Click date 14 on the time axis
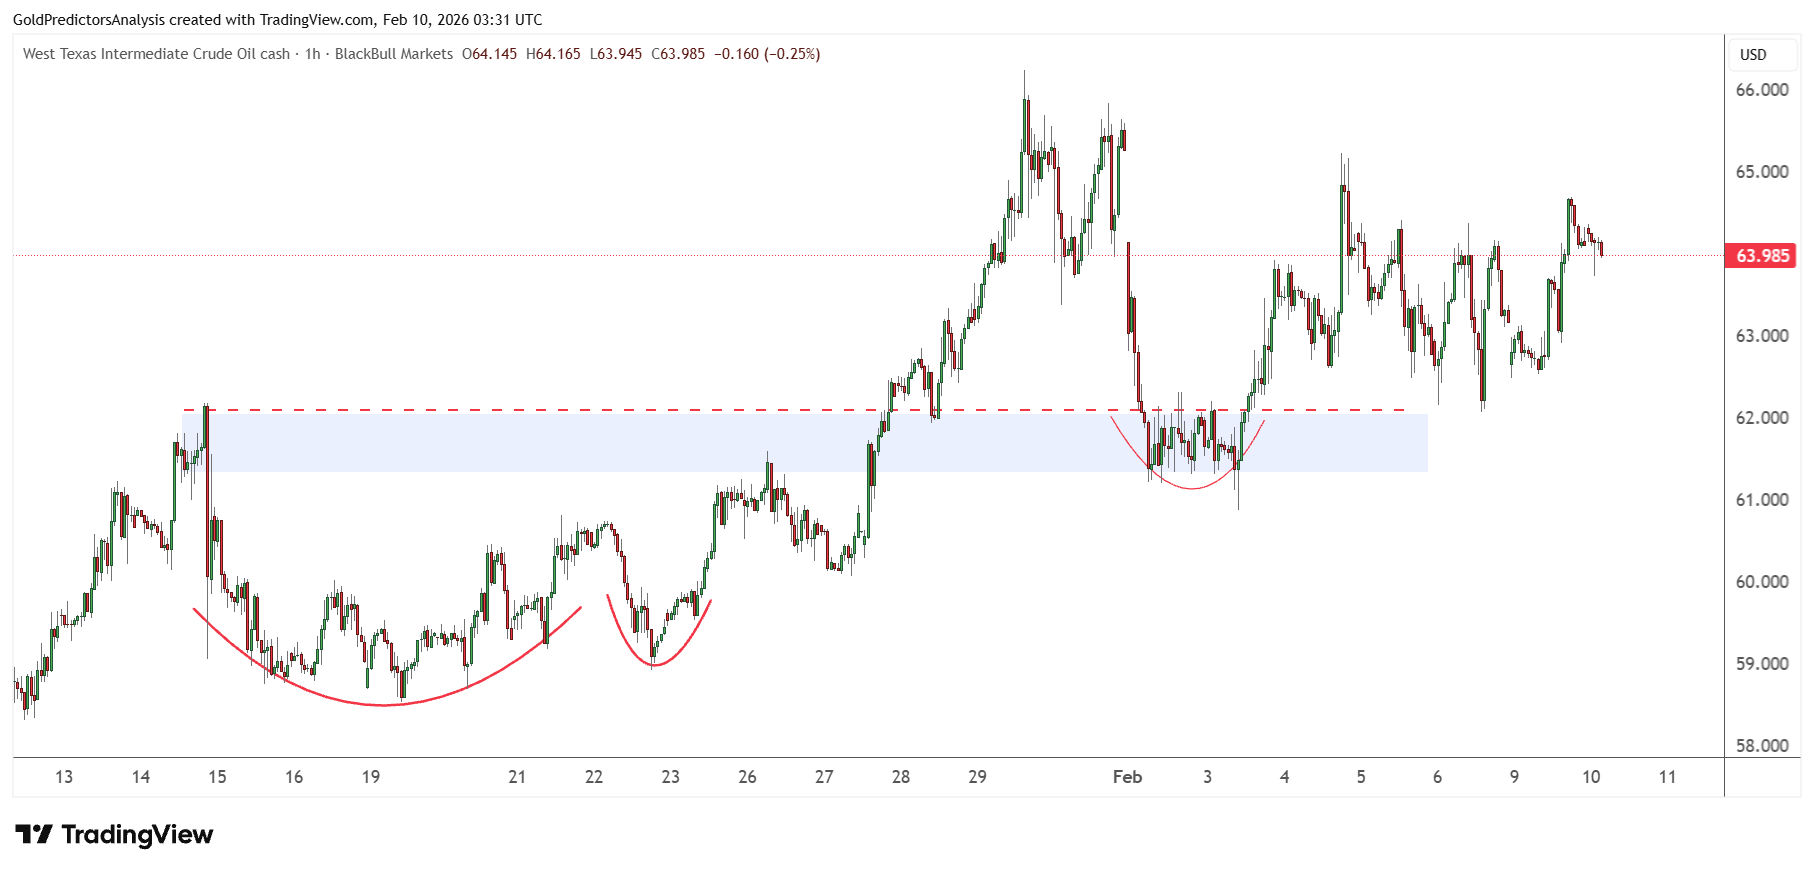The height and width of the screenshot is (872, 1814). pyautogui.click(x=141, y=777)
